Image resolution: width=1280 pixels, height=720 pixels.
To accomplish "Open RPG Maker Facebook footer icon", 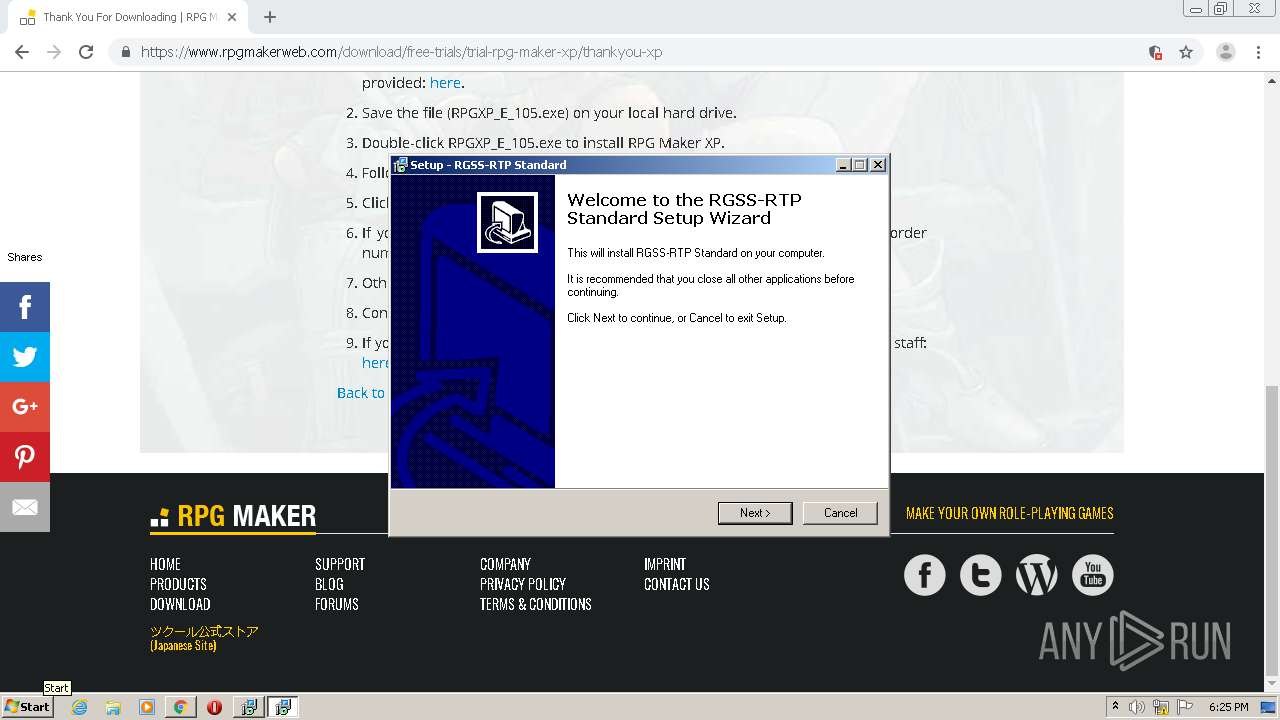I will [x=924, y=575].
